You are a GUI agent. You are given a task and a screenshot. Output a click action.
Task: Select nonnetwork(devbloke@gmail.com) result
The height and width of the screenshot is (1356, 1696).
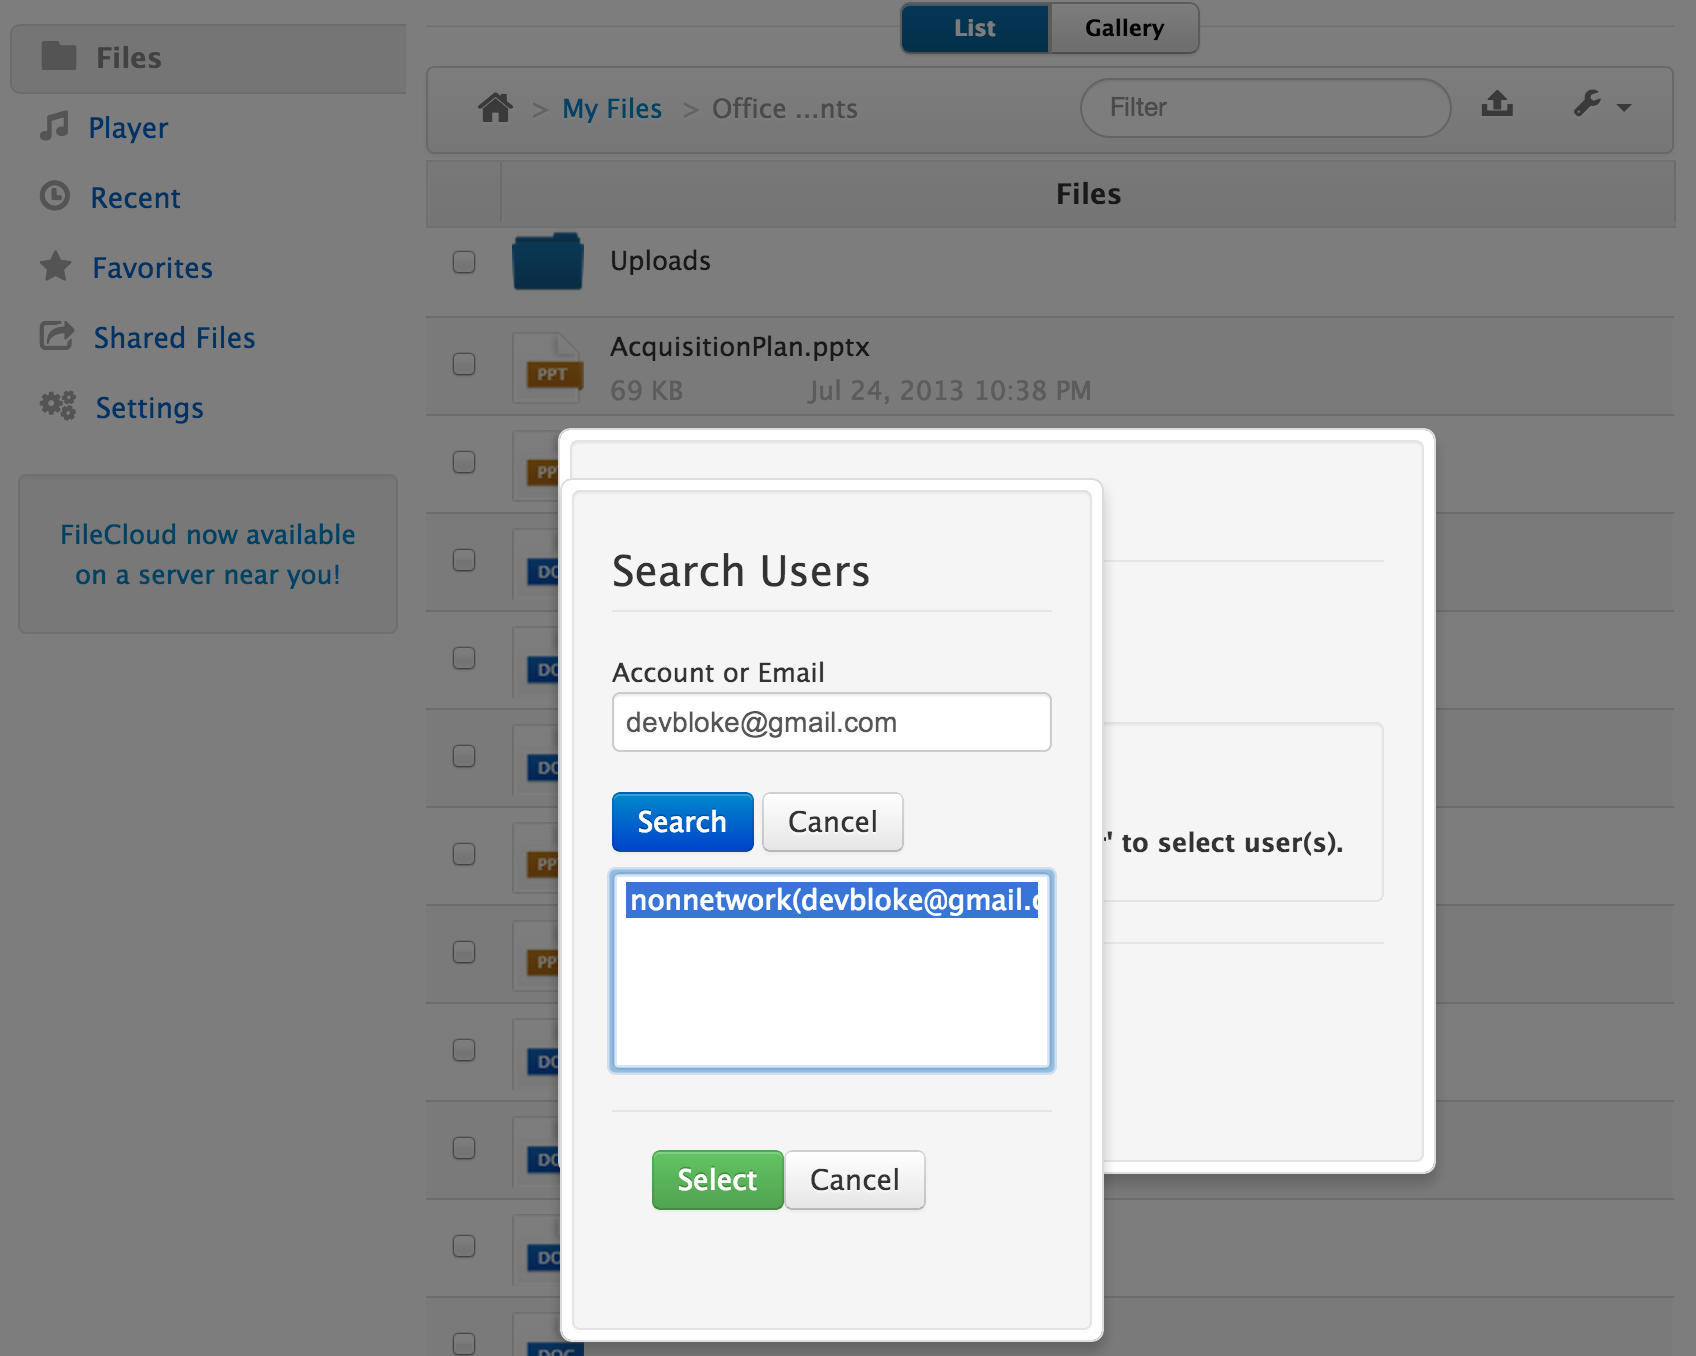tap(832, 900)
